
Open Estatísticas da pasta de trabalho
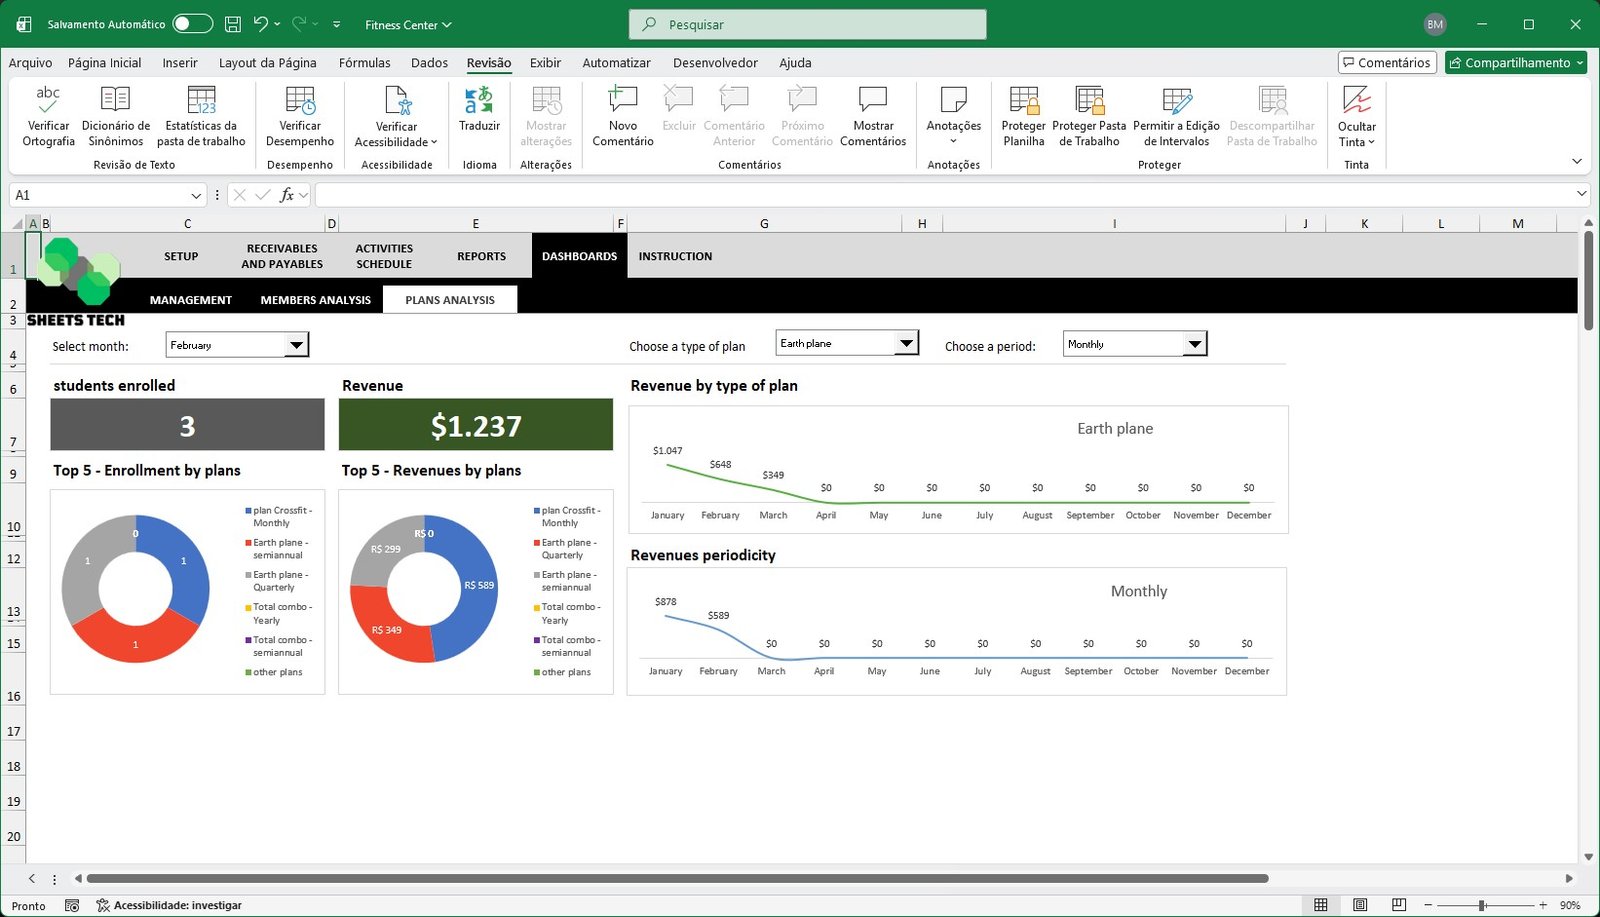201,100
